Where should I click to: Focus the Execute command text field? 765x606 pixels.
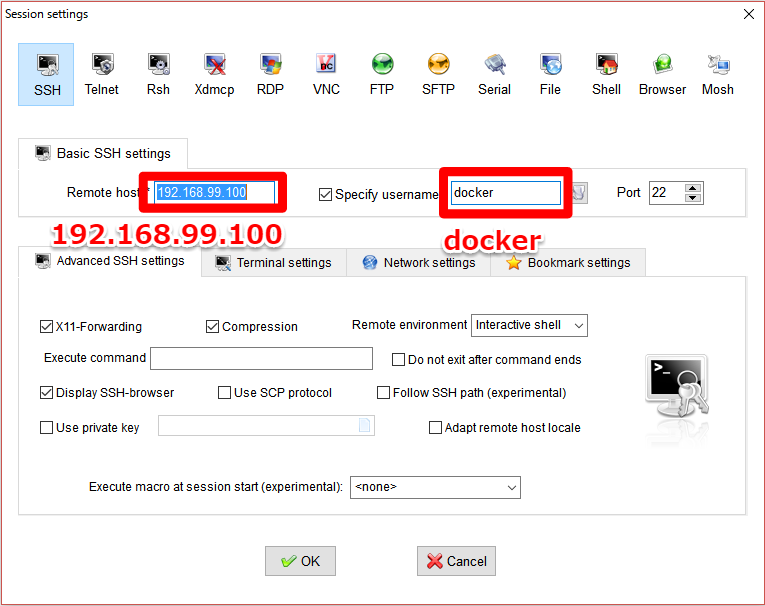pyautogui.click(x=262, y=359)
